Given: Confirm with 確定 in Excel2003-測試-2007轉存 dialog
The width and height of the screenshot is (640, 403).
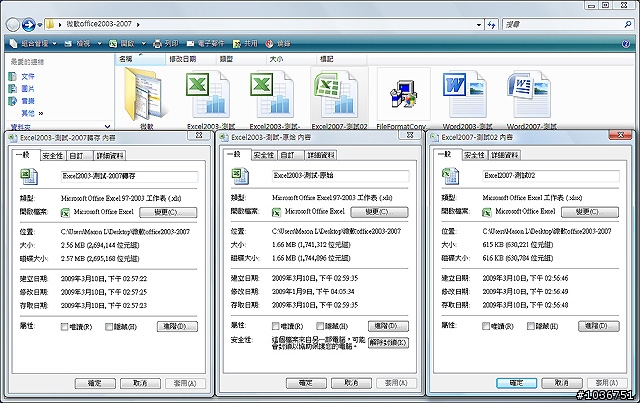Looking at the screenshot, I should pos(95,383).
